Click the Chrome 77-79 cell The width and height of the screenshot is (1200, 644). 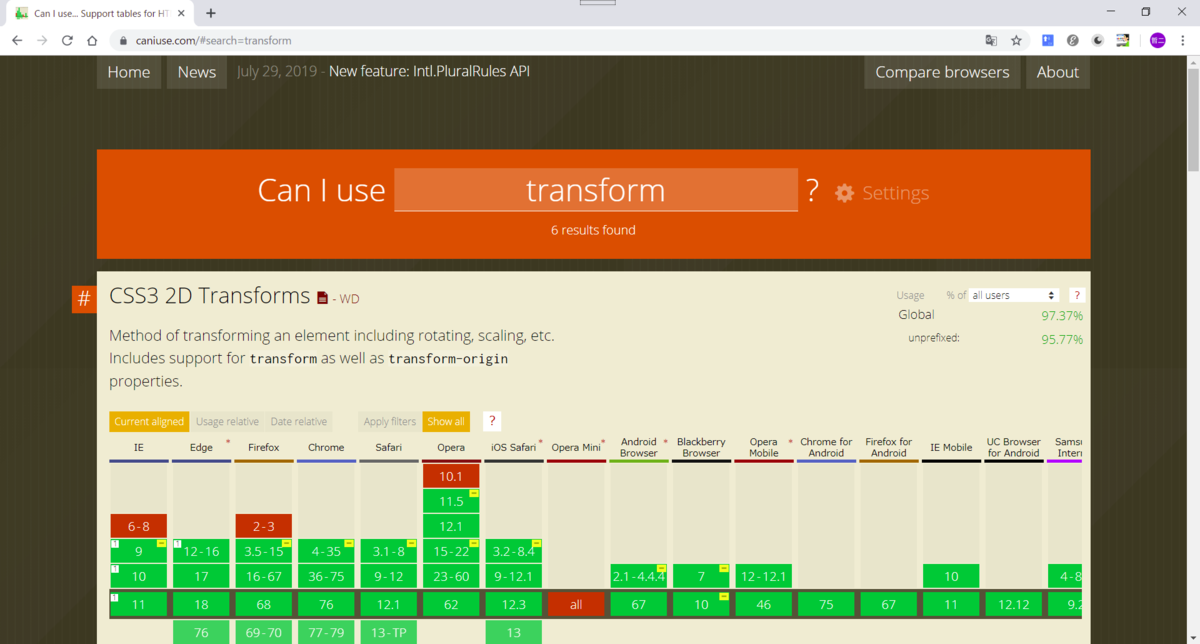(x=326, y=632)
